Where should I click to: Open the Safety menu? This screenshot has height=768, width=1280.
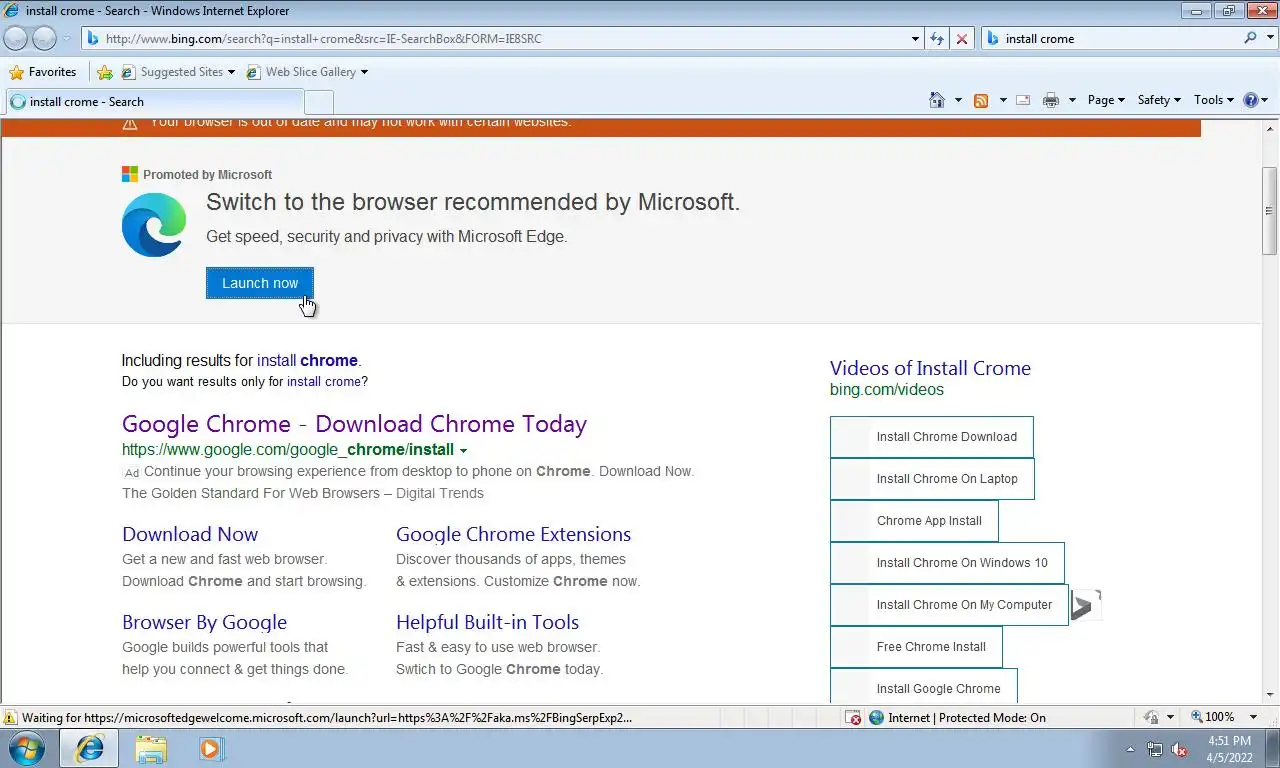(x=1159, y=100)
